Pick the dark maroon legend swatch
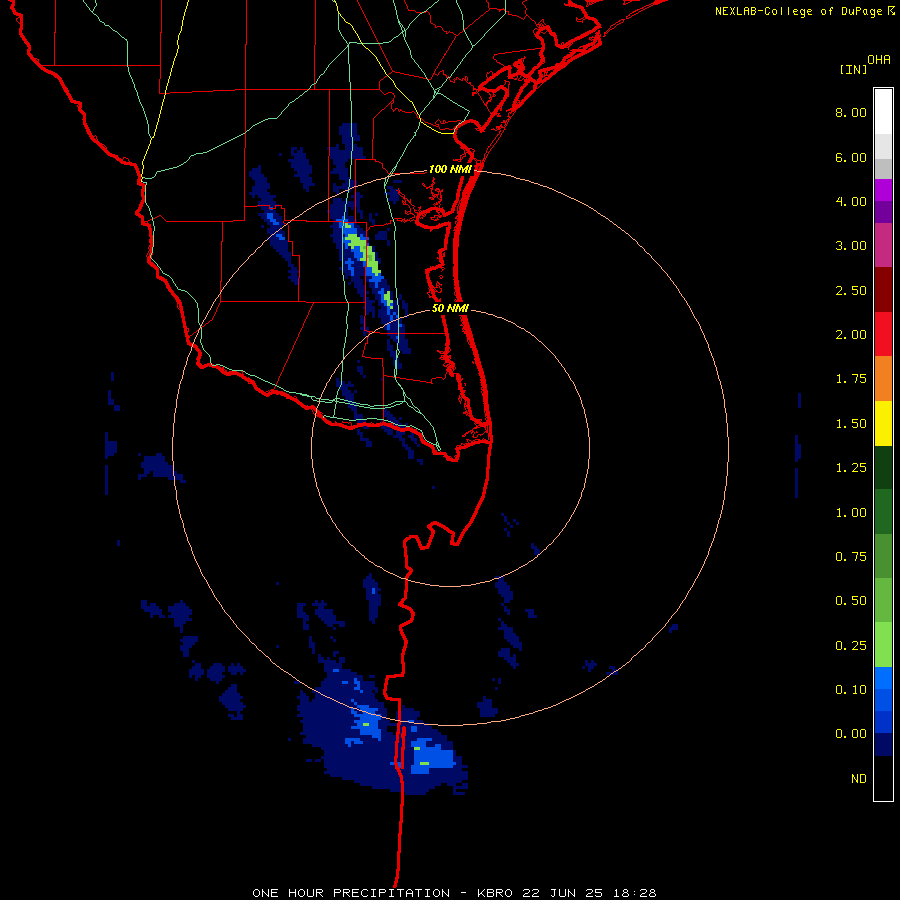This screenshot has height=900, width=900. pyautogui.click(x=883, y=290)
